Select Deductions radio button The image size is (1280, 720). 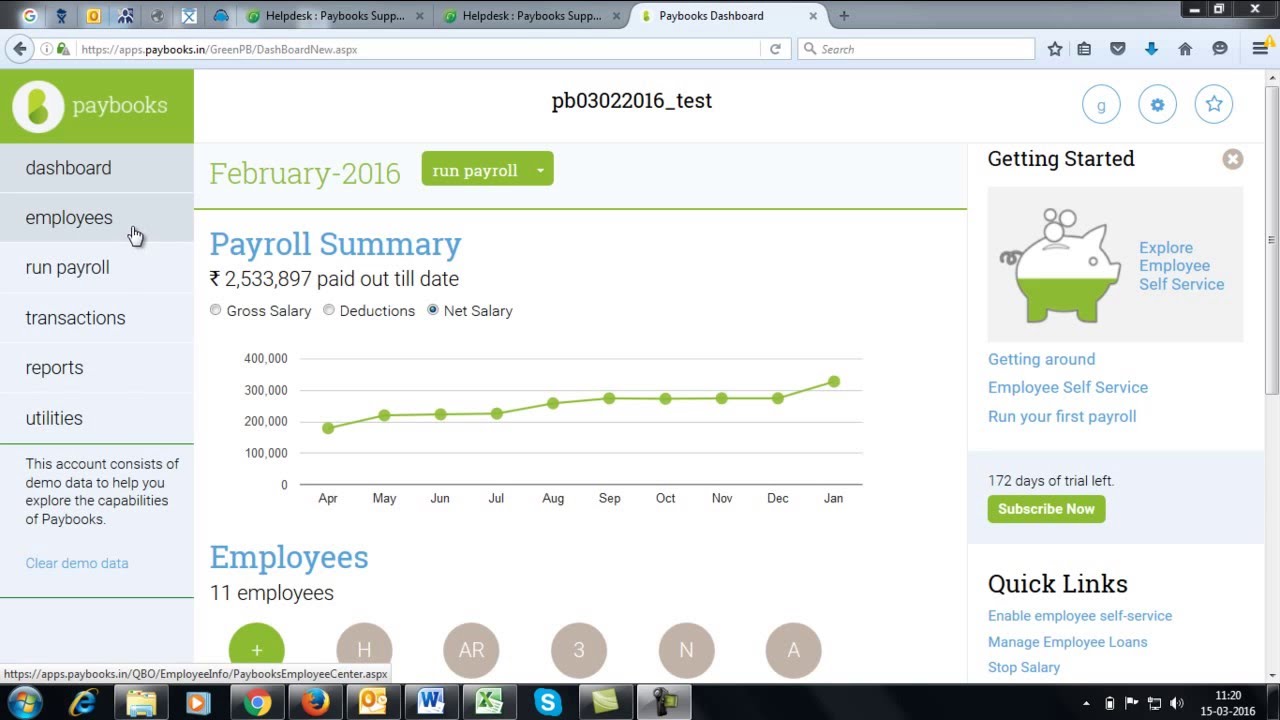tap(328, 310)
